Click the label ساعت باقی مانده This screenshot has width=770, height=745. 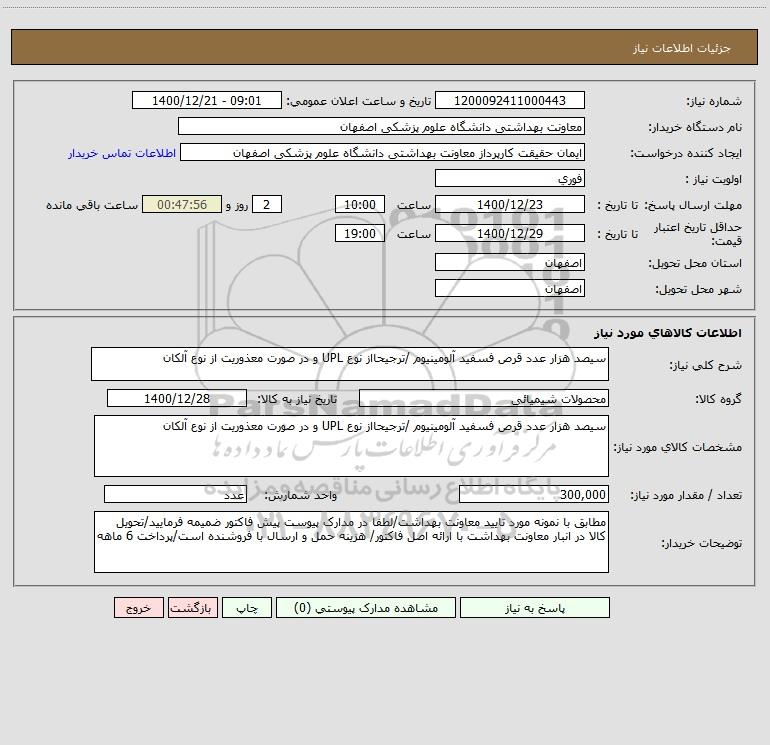92,205
